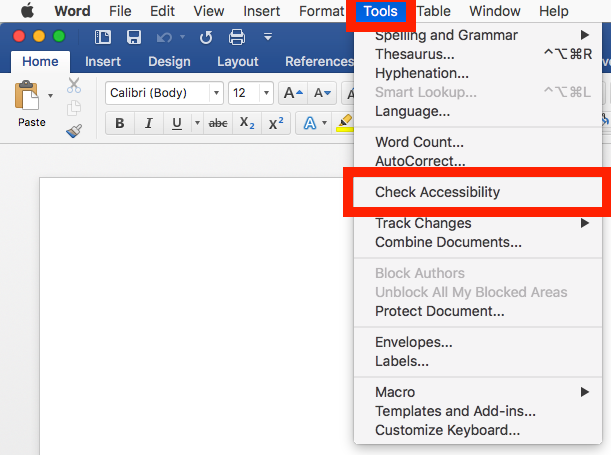Screen dimensions: 611x455
Task: Switch to the Home ribbon tab
Action: point(40,62)
